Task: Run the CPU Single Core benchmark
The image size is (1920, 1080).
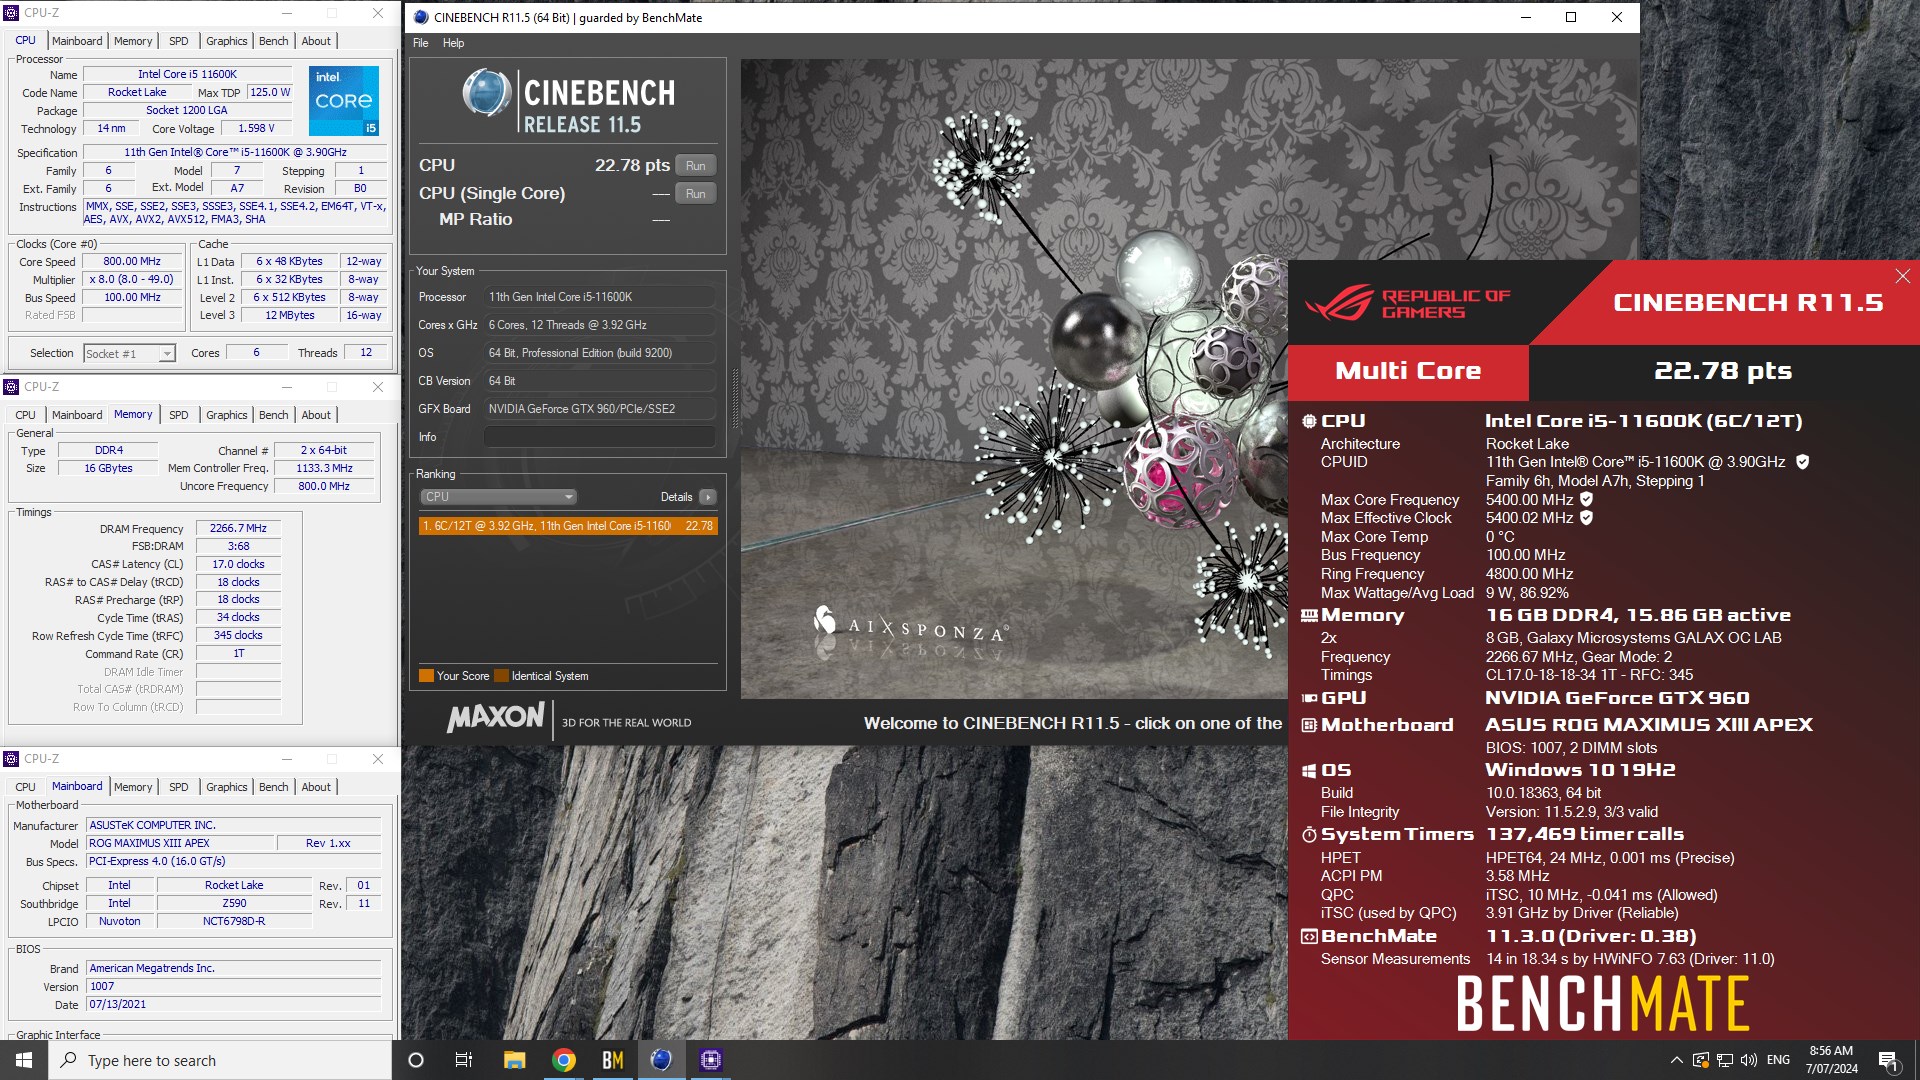Action: (x=696, y=194)
